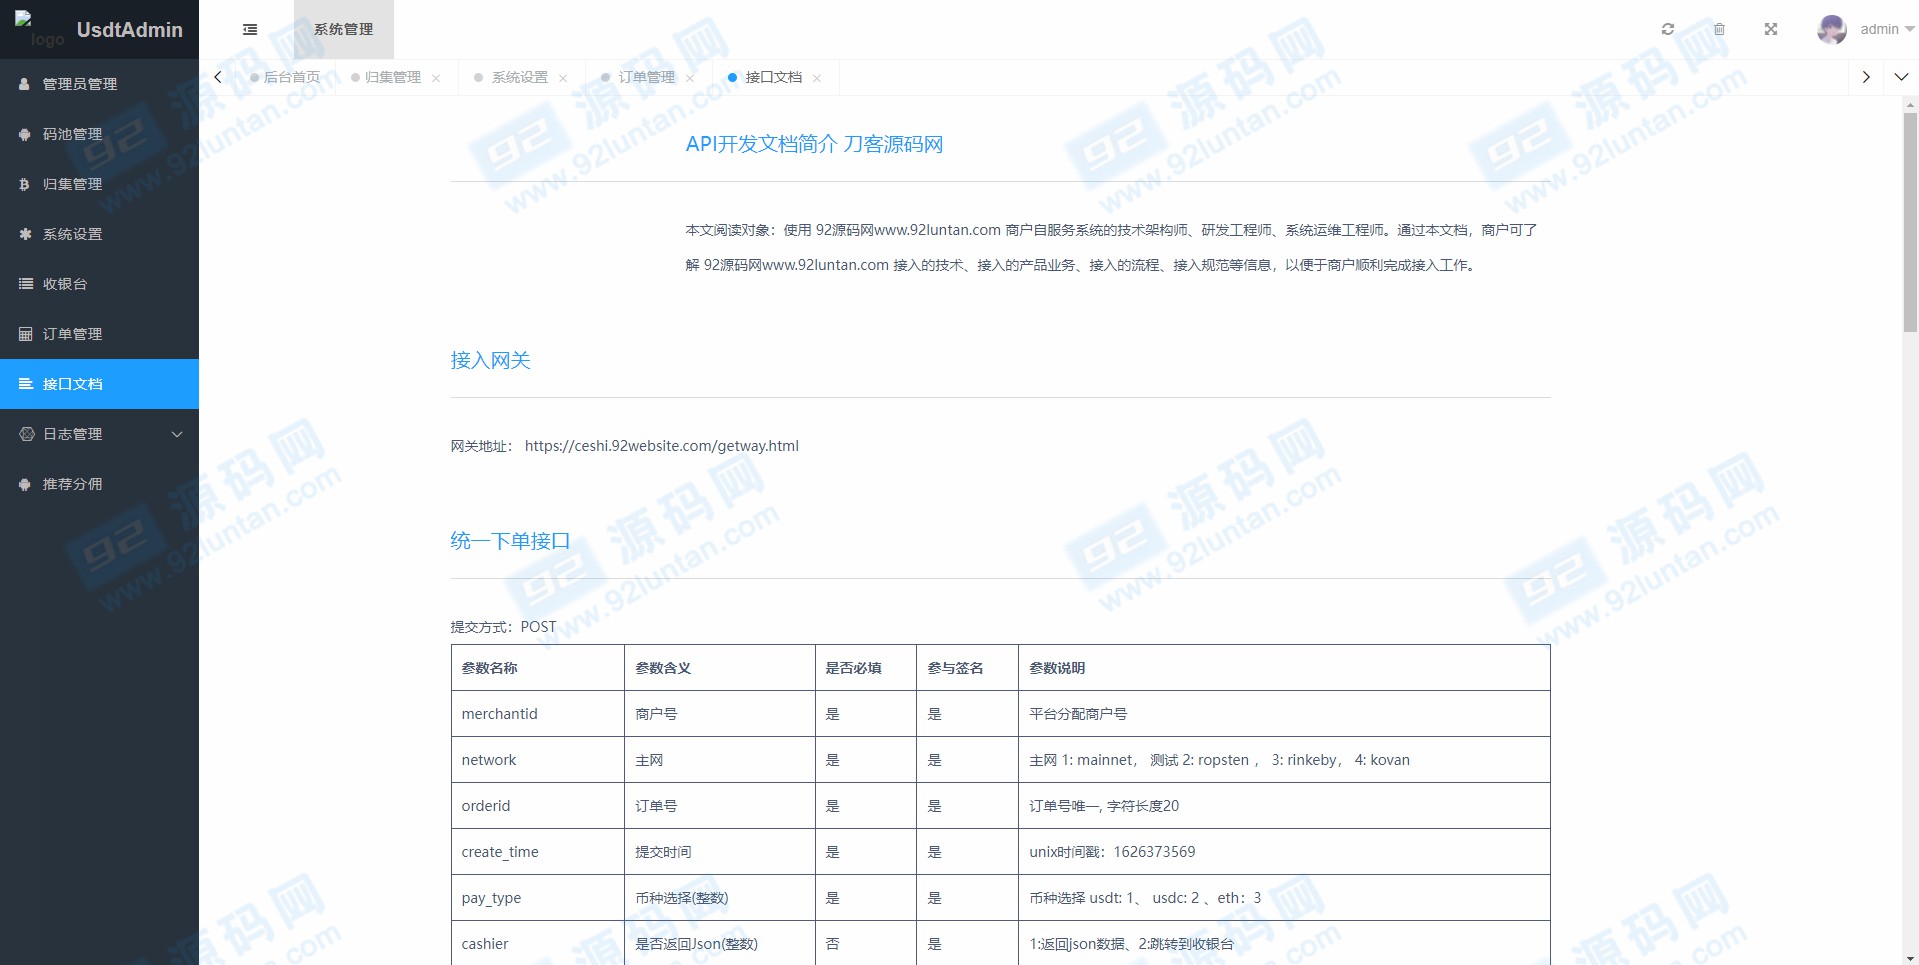Open 系统设置 in the sidebar

[99, 234]
